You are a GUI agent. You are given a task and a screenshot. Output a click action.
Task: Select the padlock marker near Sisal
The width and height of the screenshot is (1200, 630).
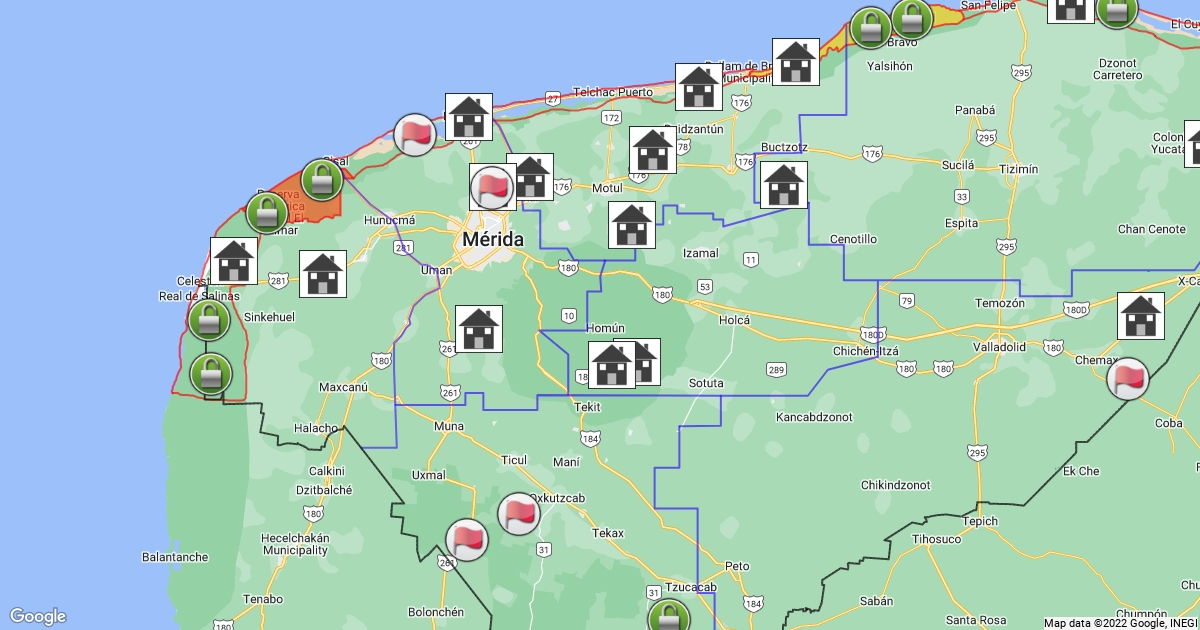click(x=322, y=180)
